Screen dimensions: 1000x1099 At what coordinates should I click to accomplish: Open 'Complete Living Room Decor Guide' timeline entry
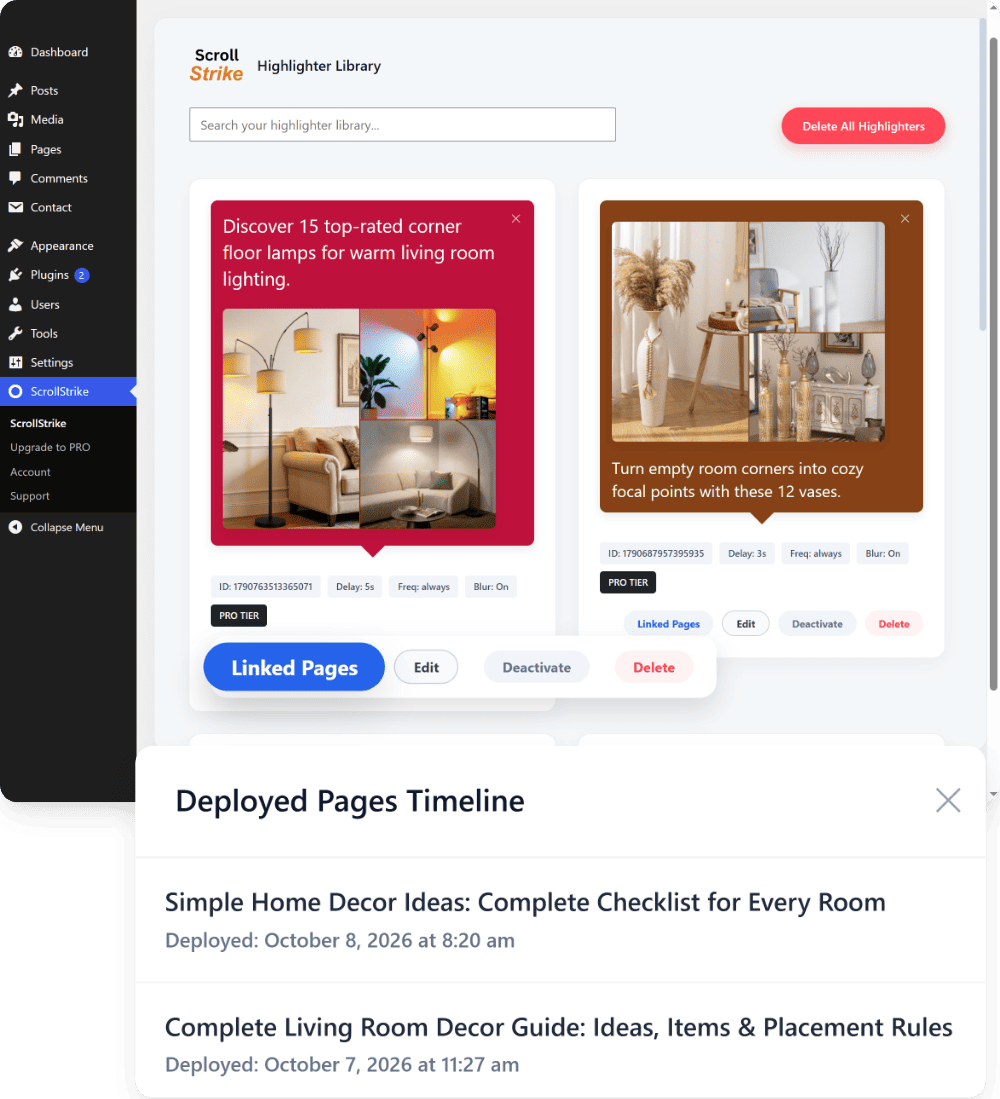[561, 1044]
